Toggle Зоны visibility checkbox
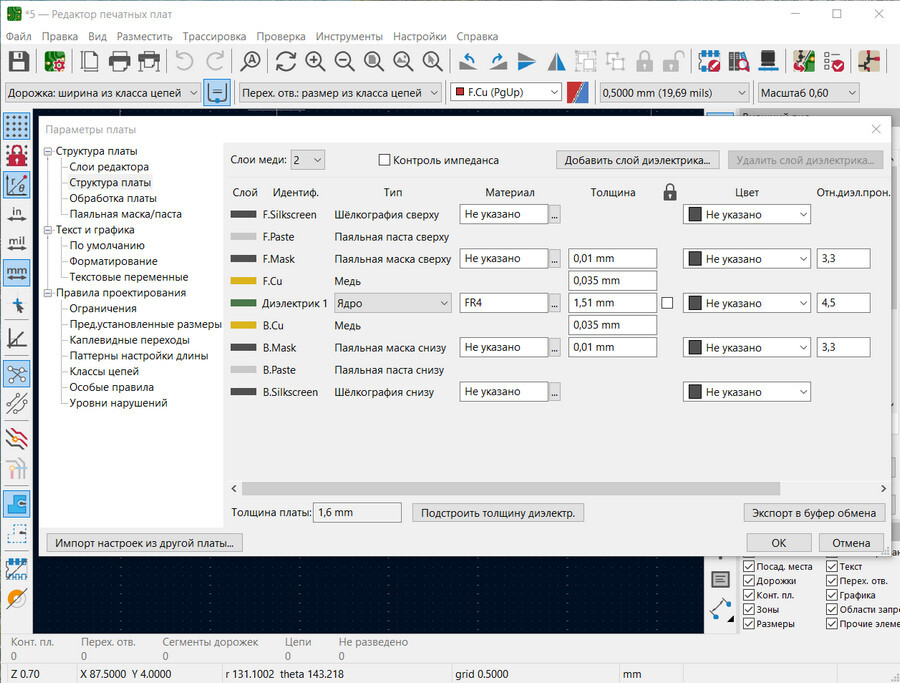This screenshot has height=683, width=900. [x=748, y=609]
